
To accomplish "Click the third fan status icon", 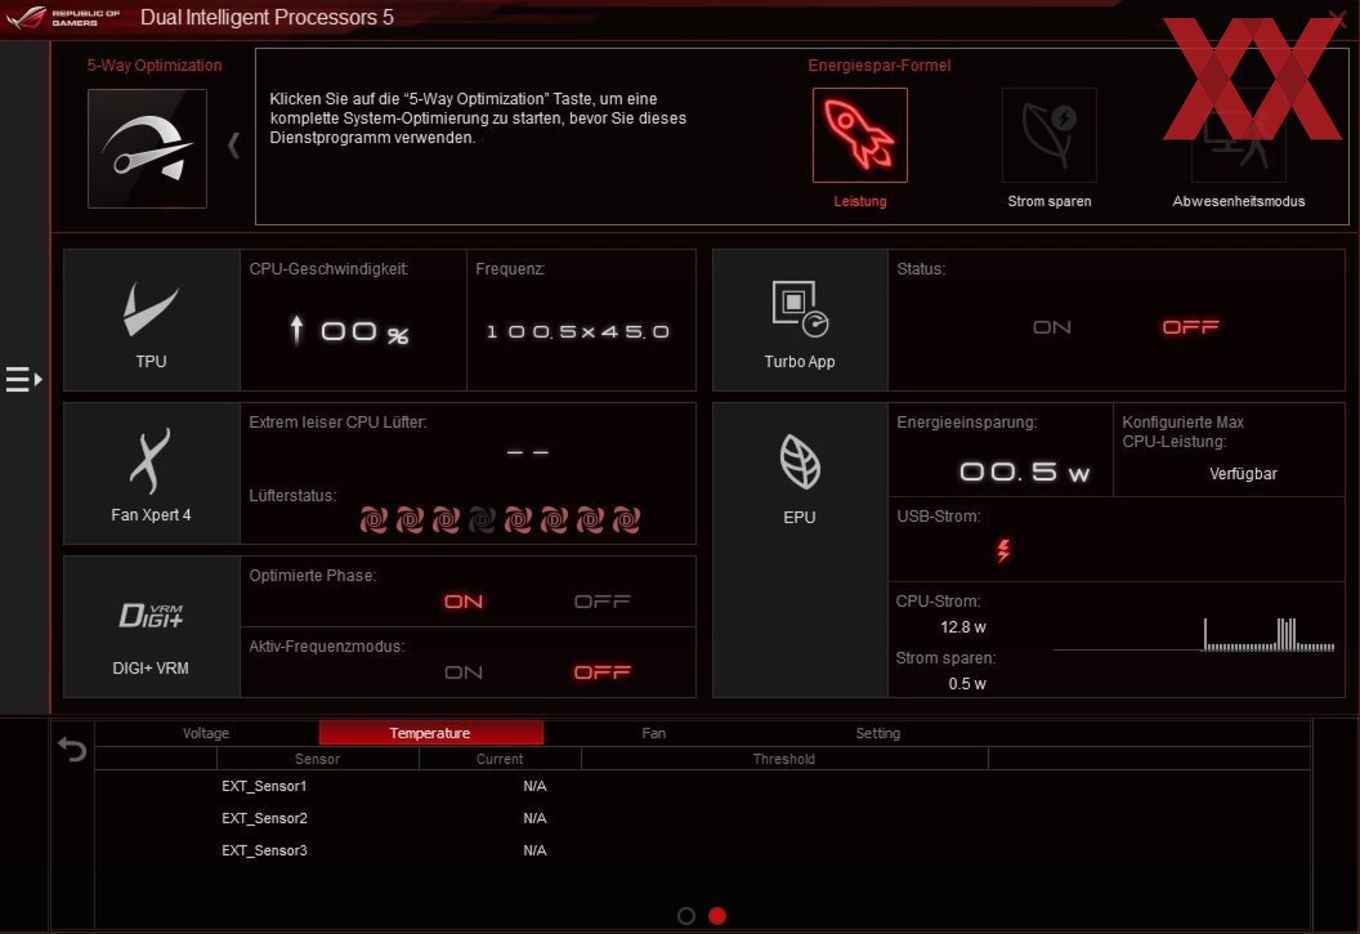I will [x=446, y=520].
